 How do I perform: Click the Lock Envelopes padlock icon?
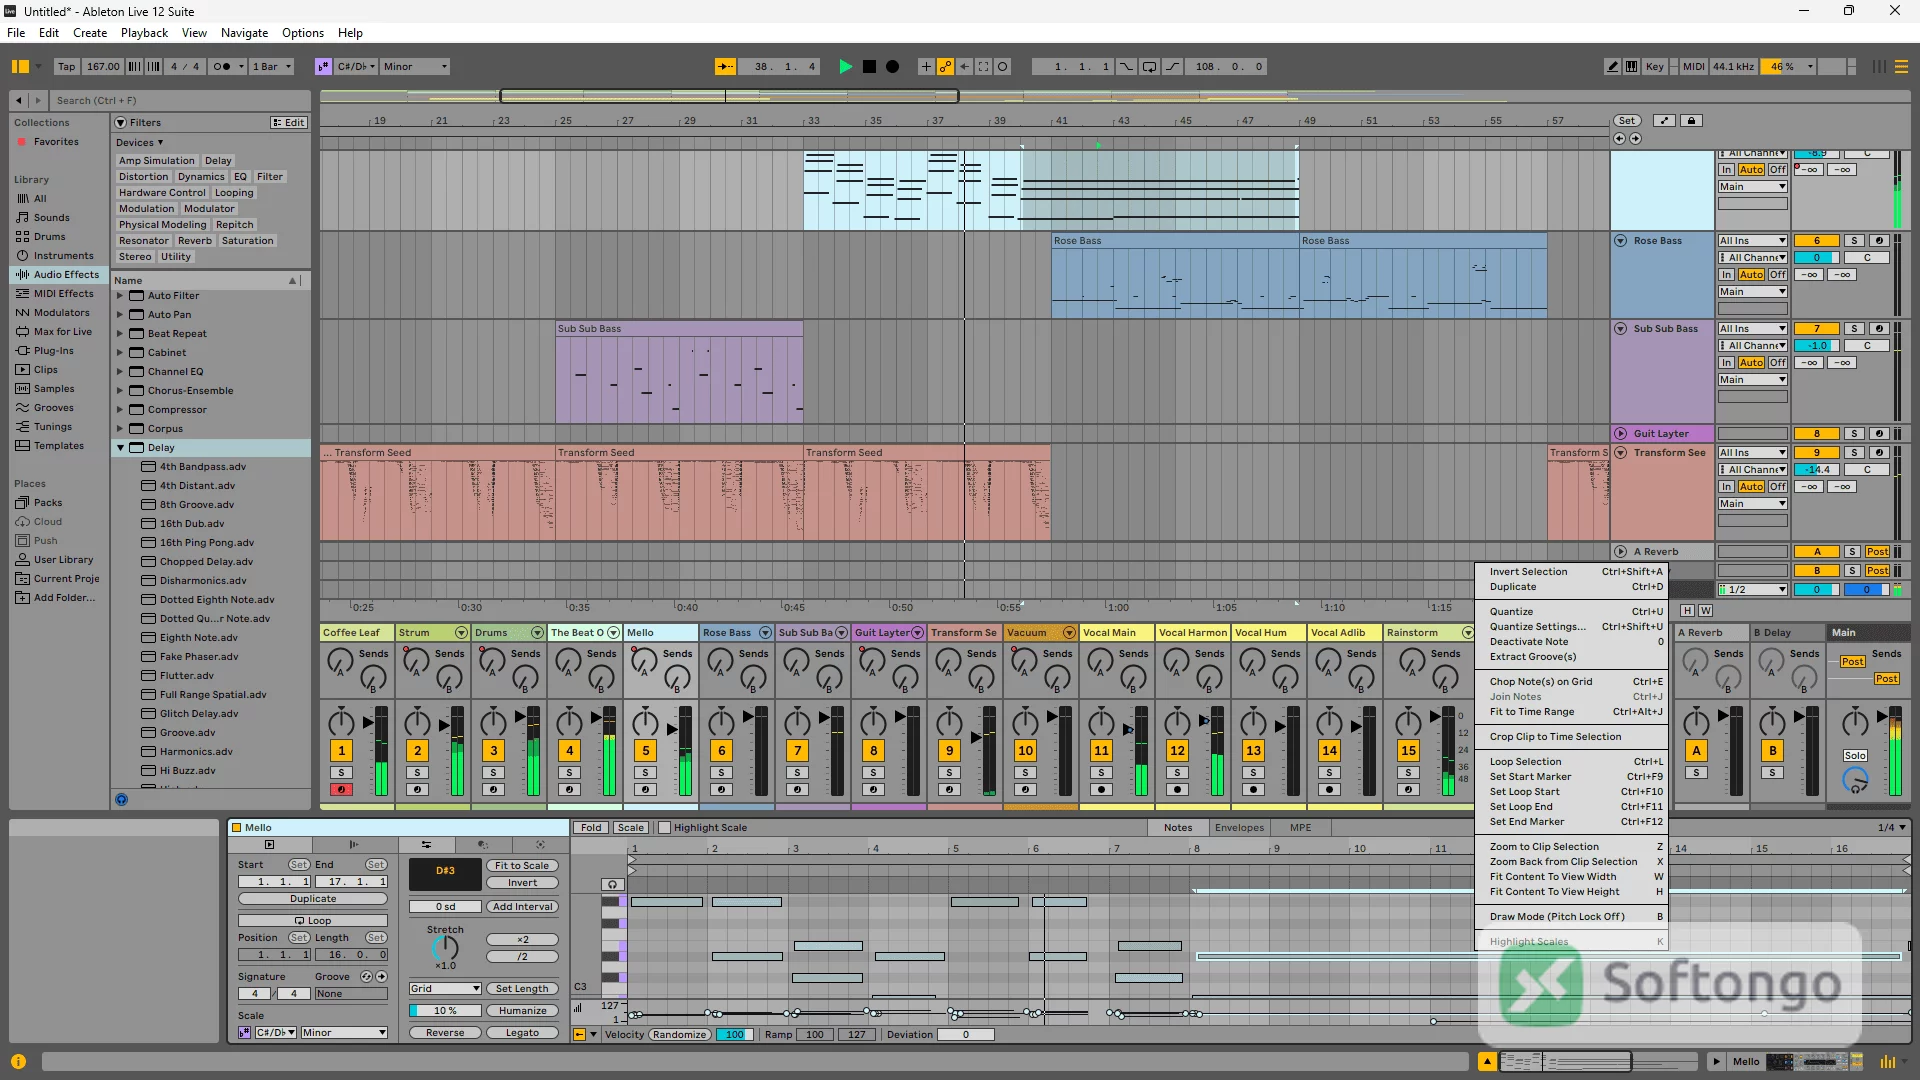coord(1691,121)
